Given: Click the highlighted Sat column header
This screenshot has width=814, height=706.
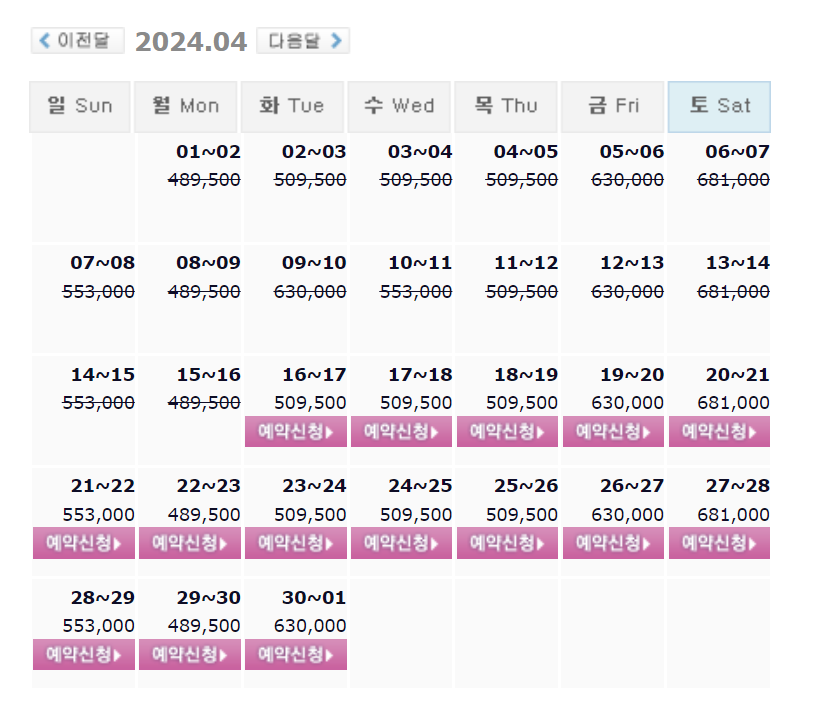Looking at the screenshot, I should coord(720,106).
